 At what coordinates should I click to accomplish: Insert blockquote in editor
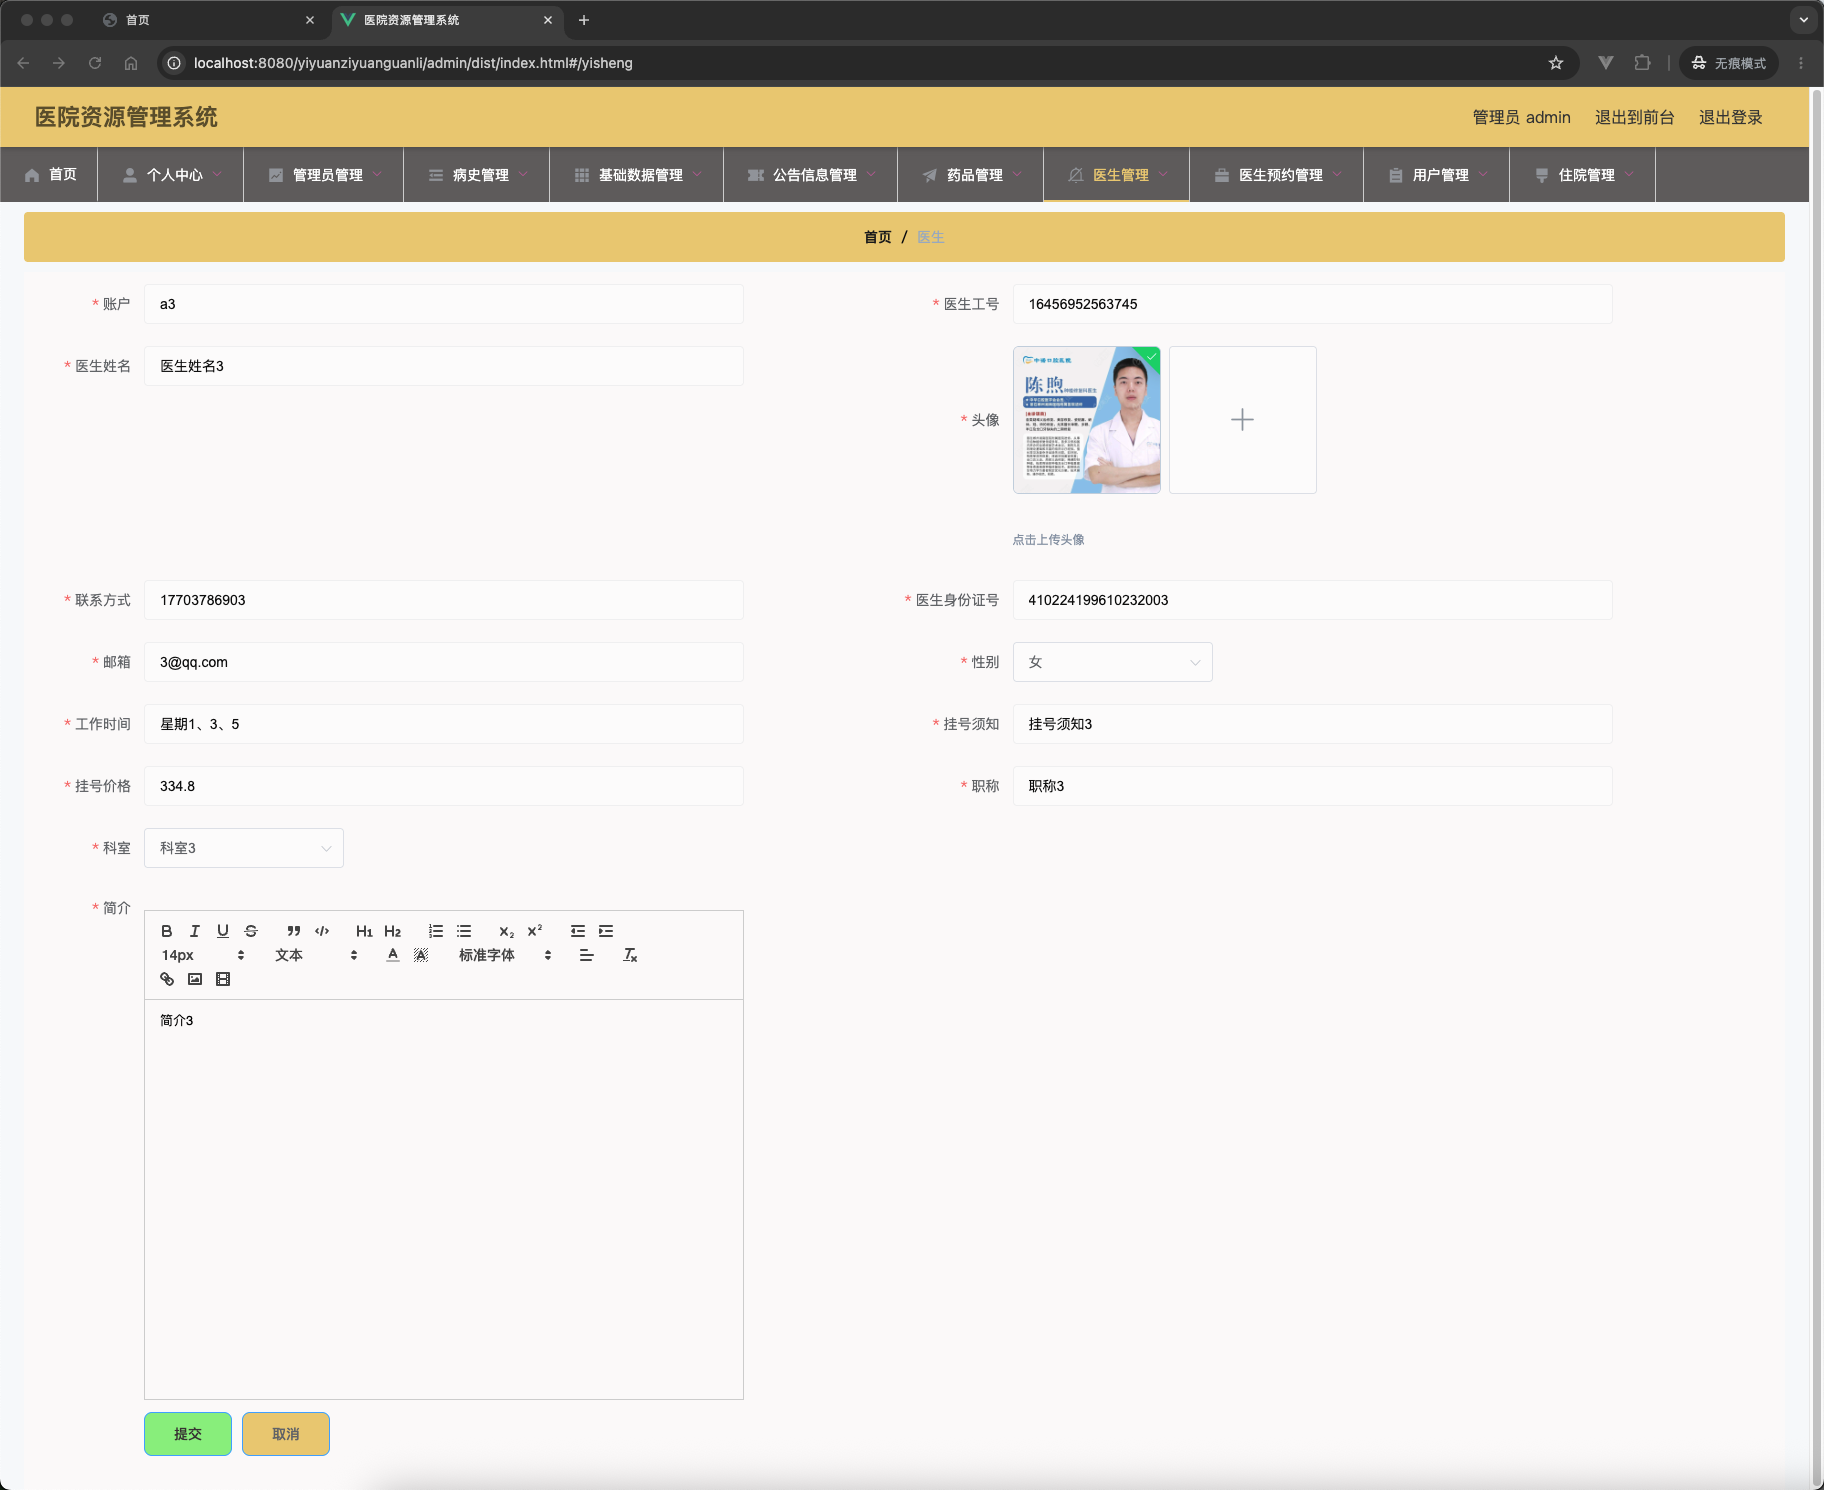pos(294,931)
